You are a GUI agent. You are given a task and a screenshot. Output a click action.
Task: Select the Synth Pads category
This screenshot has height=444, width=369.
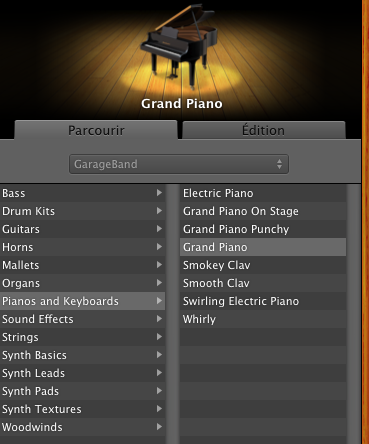tap(82, 391)
